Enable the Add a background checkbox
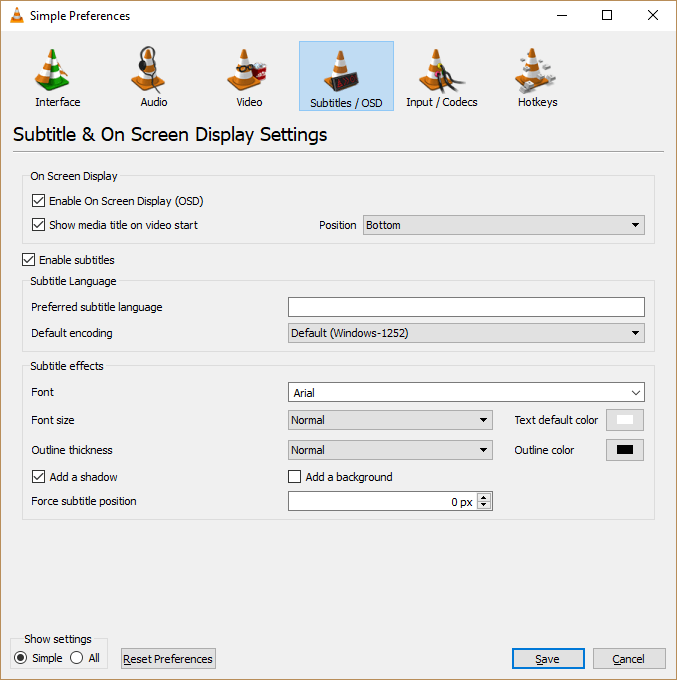The image size is (677, 680). pyautogui.click(x=295, y=477)
